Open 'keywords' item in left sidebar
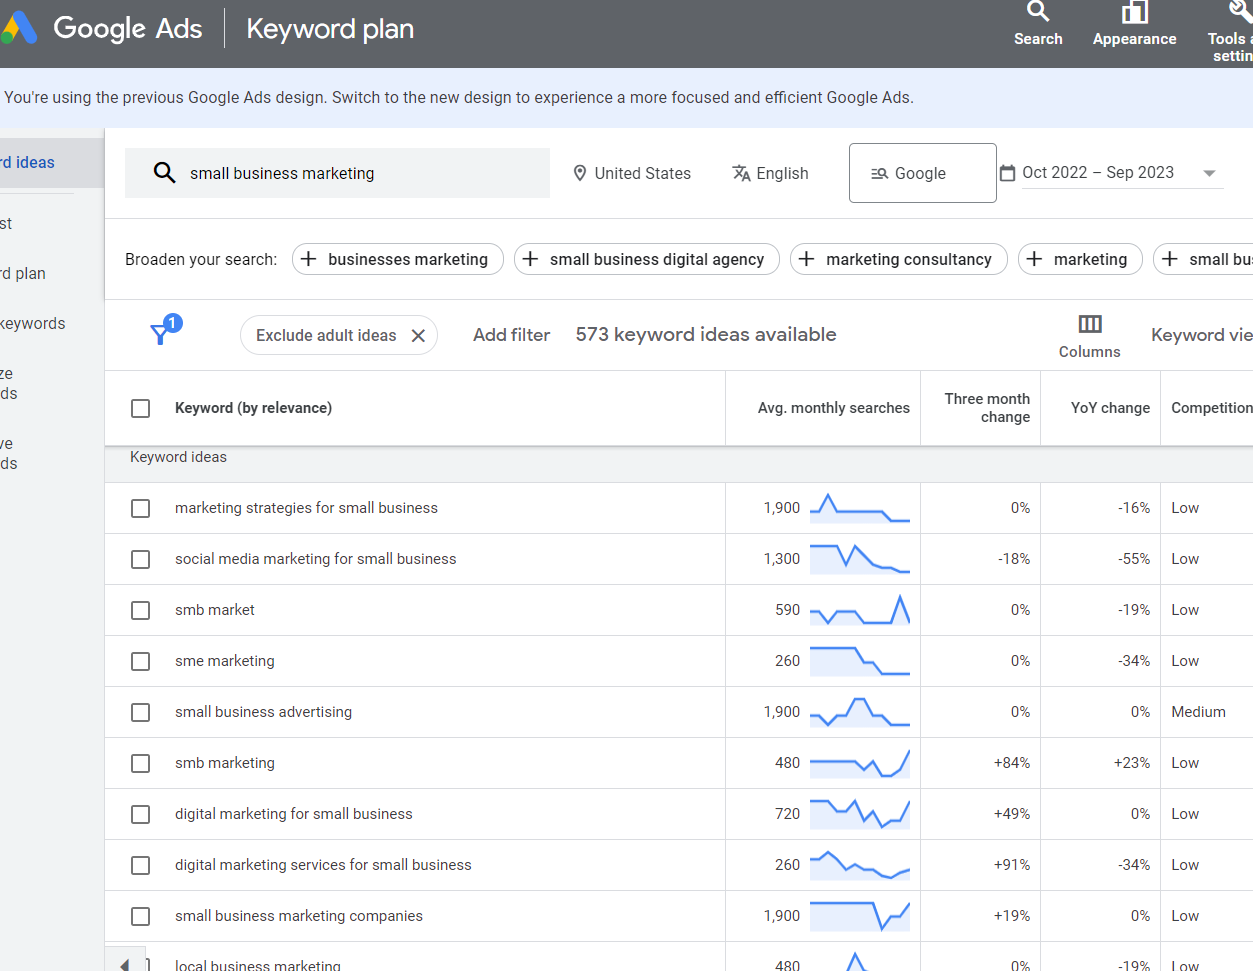Viewport: 1253px width, 971px height. [33, 324]
